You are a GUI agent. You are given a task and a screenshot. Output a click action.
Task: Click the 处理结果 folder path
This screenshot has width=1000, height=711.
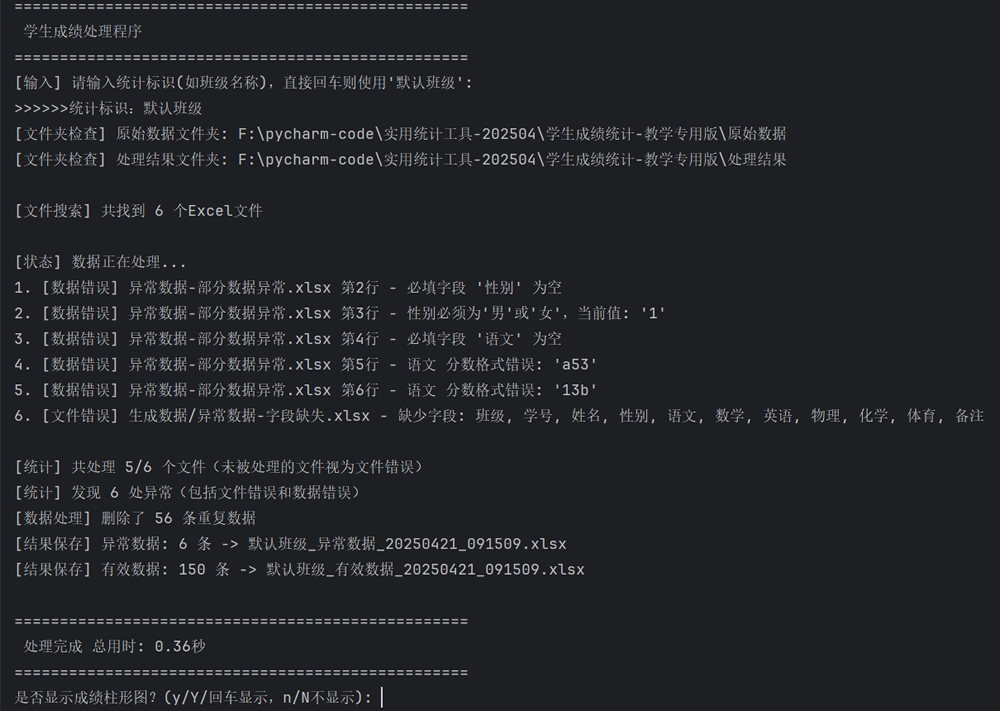pyautogui.click(x=511, y=159)
